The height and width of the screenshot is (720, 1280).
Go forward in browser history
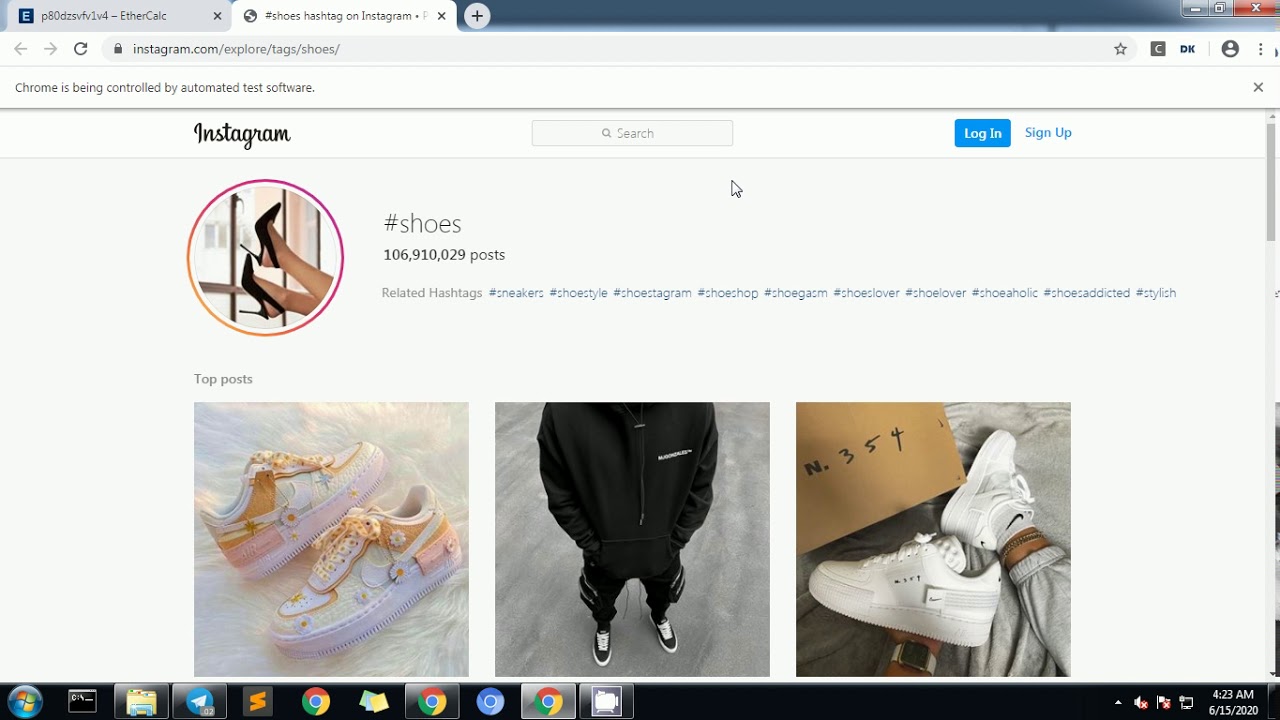(51, 49)
